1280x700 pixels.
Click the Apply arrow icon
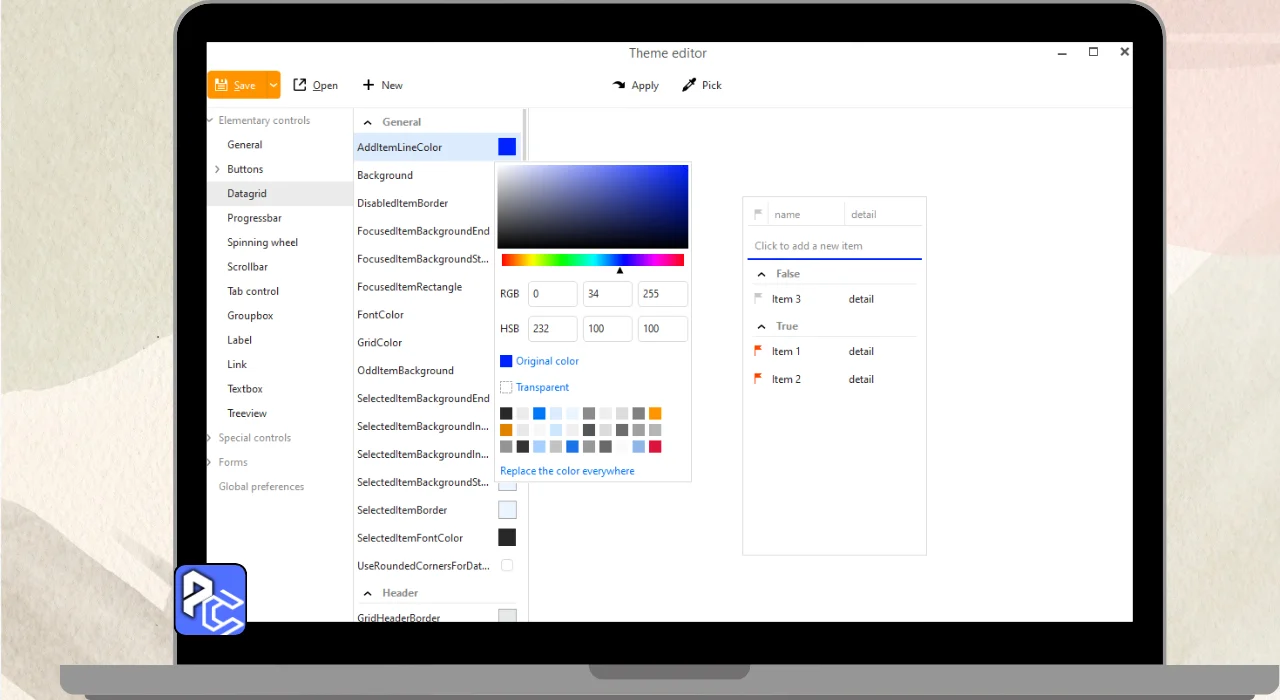(x=619, y=85)
